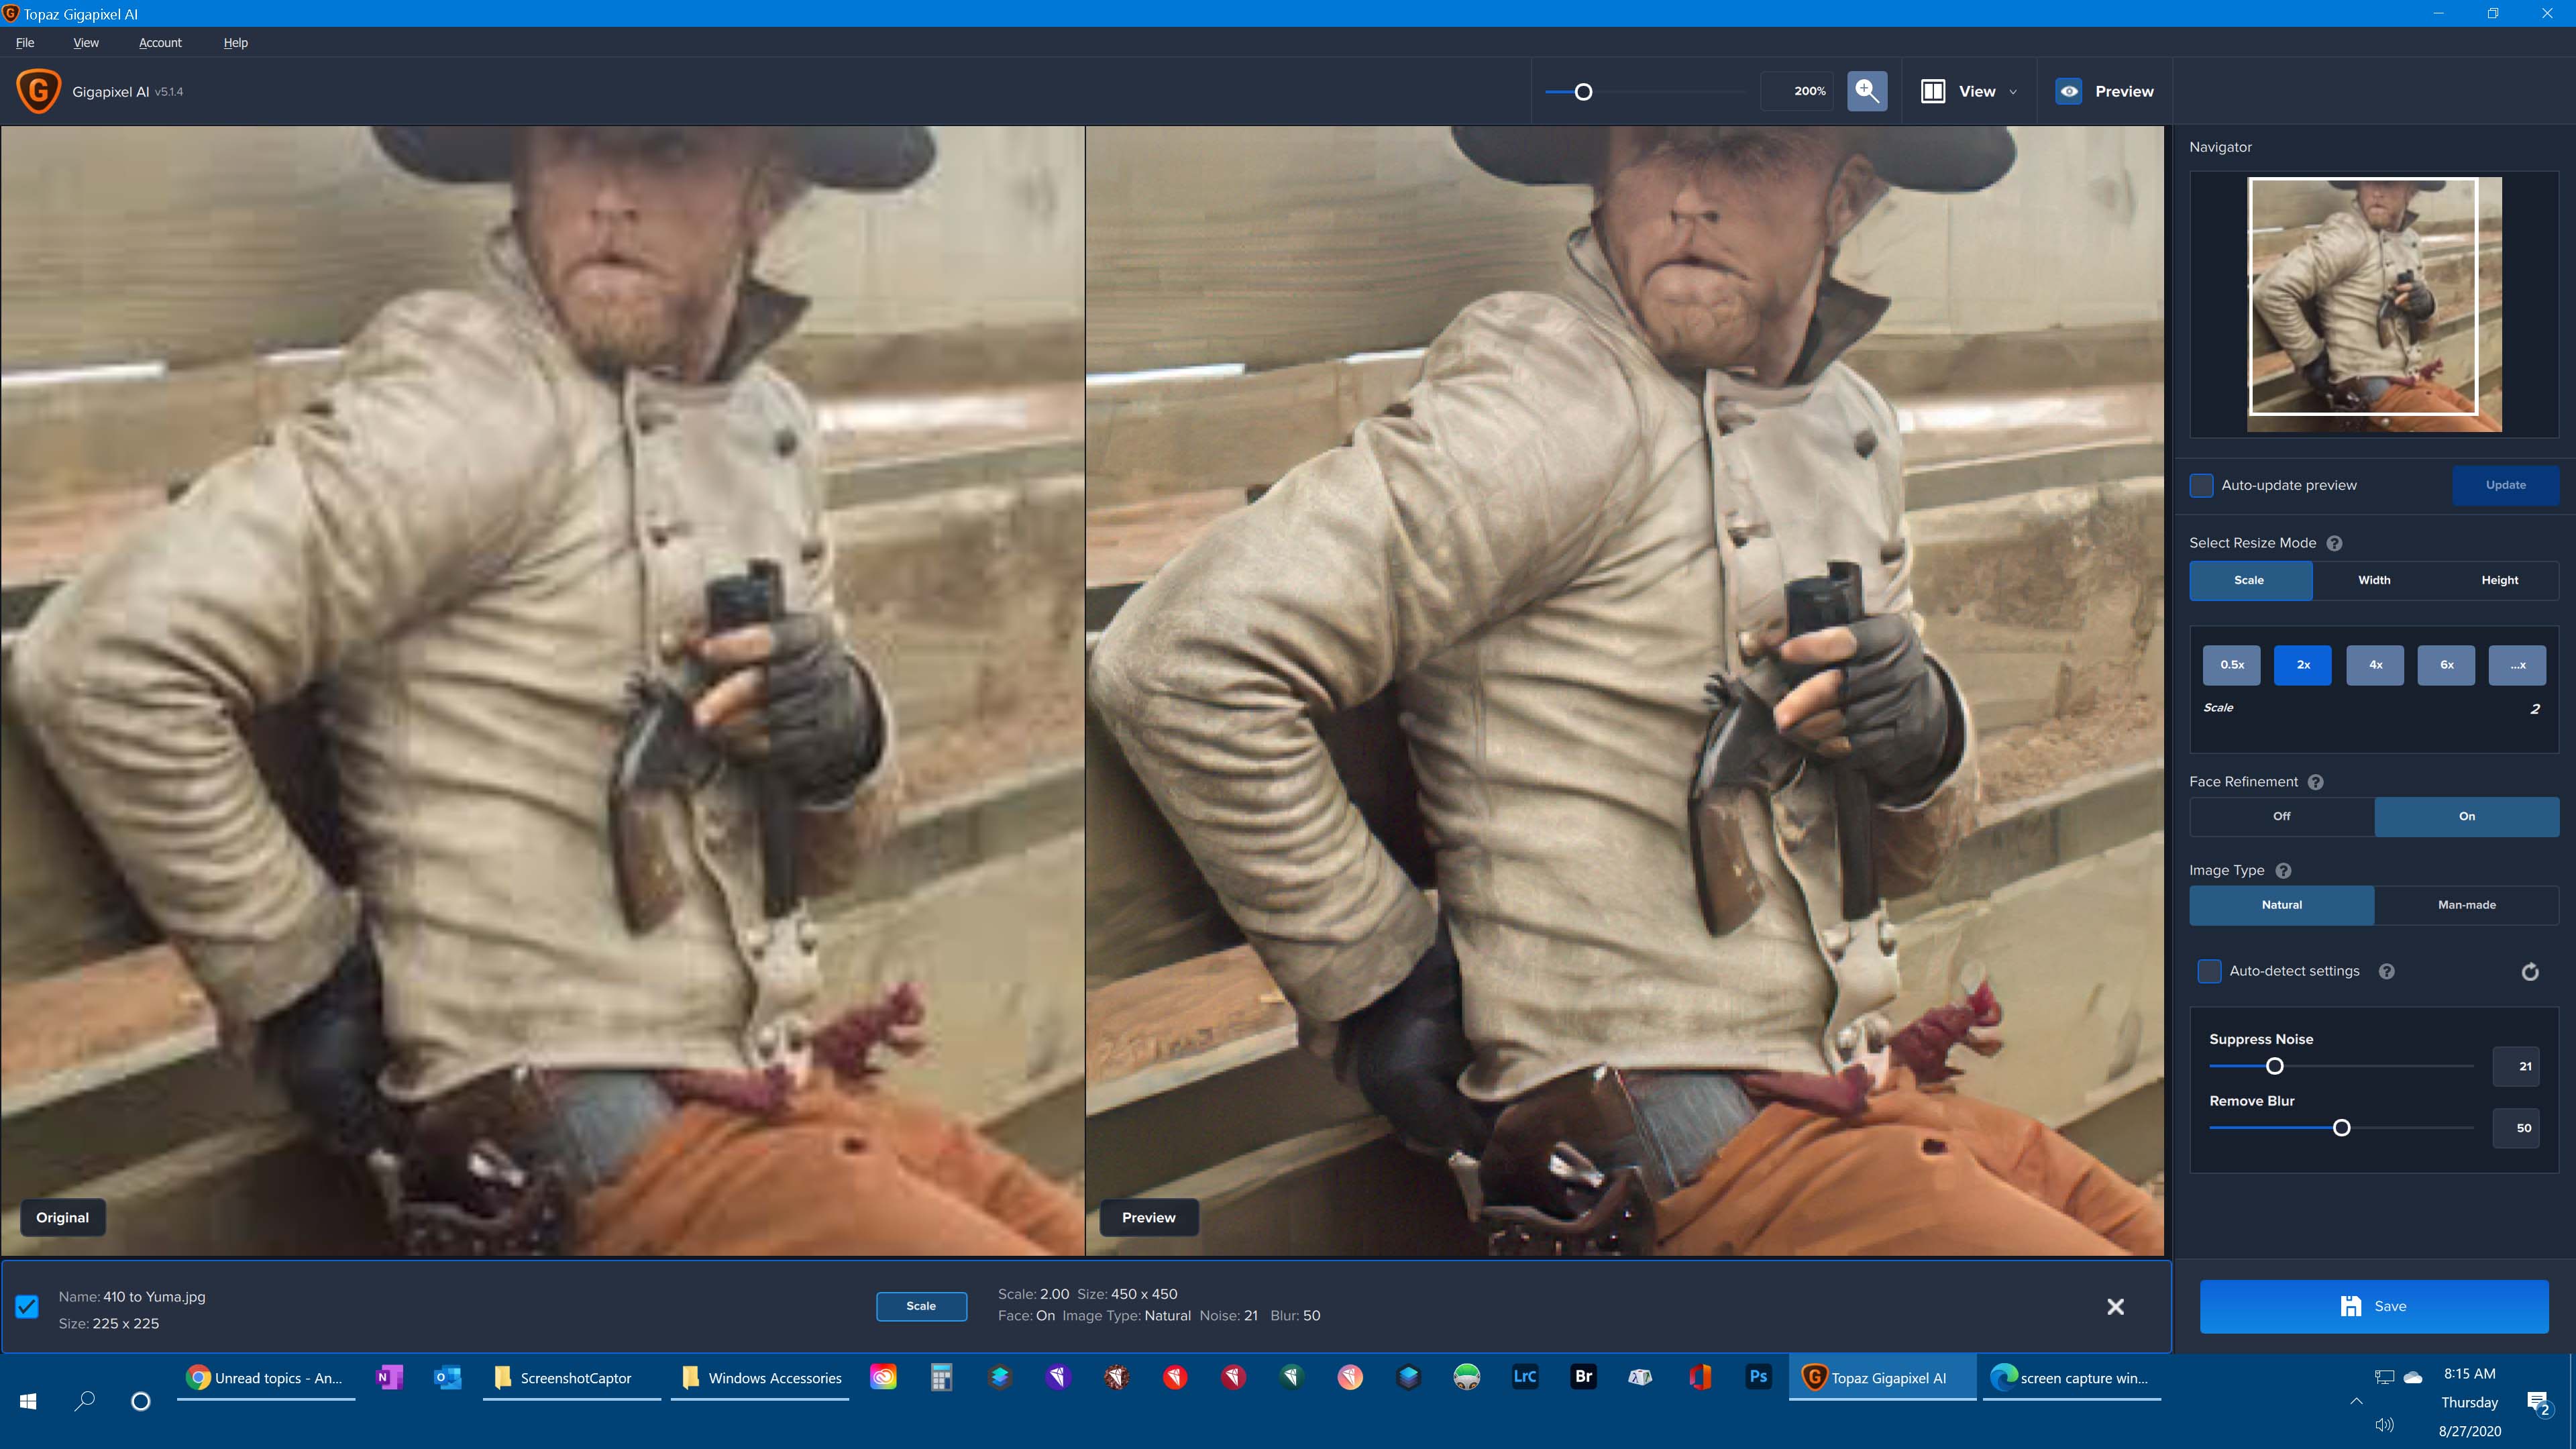Image resolution: width=2576 pixels, height=1449 pixels.
Task: Remove 410 to Yuma.jpg using X
Action: (2115, 1307)
